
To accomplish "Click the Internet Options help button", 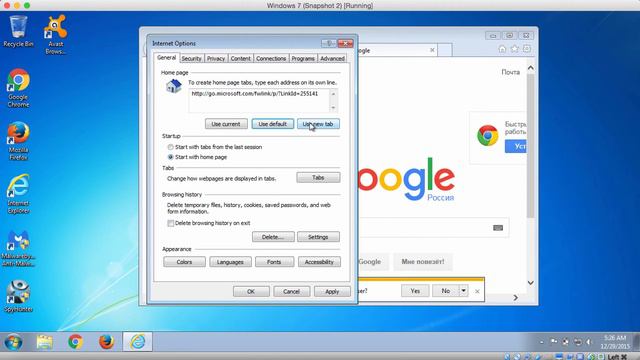I will tap(329, 43).
